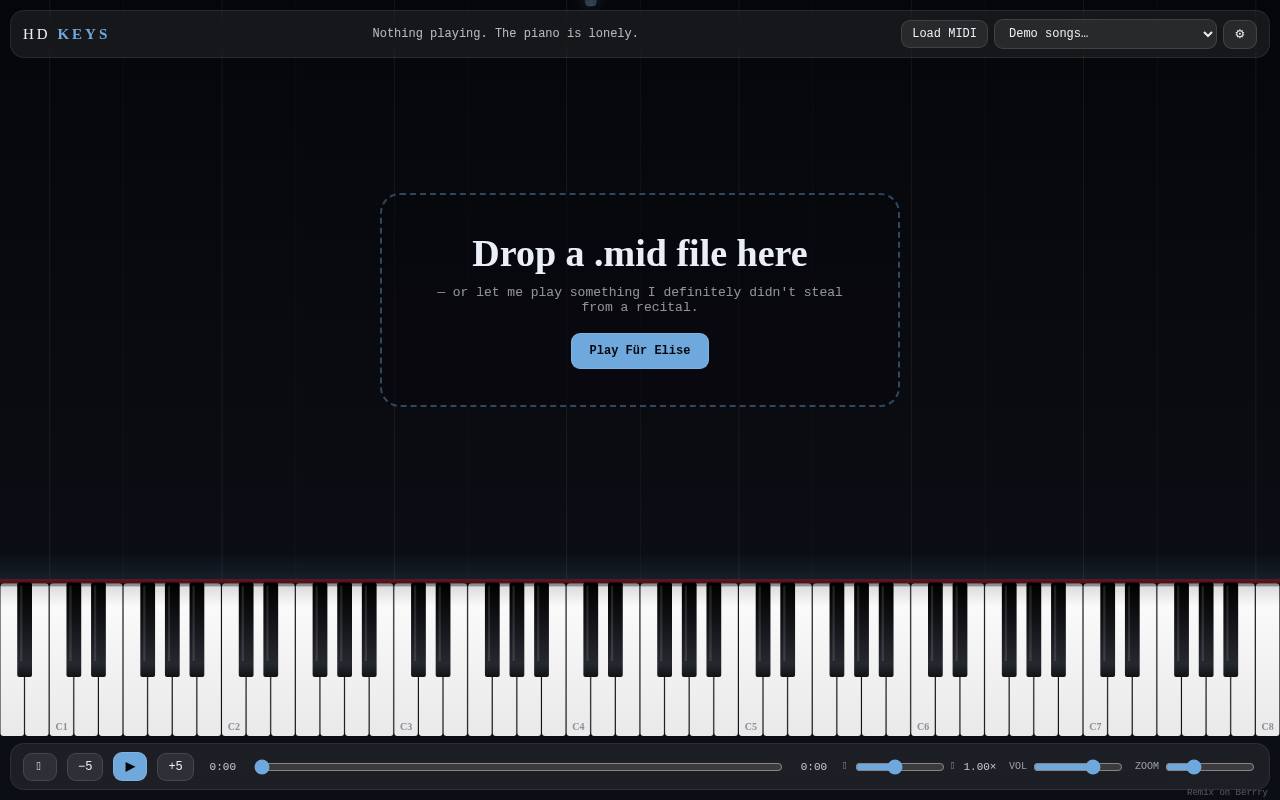Click the ZOOM slider
Viewport: 1280px width, 800px height.
[1210, 767]
